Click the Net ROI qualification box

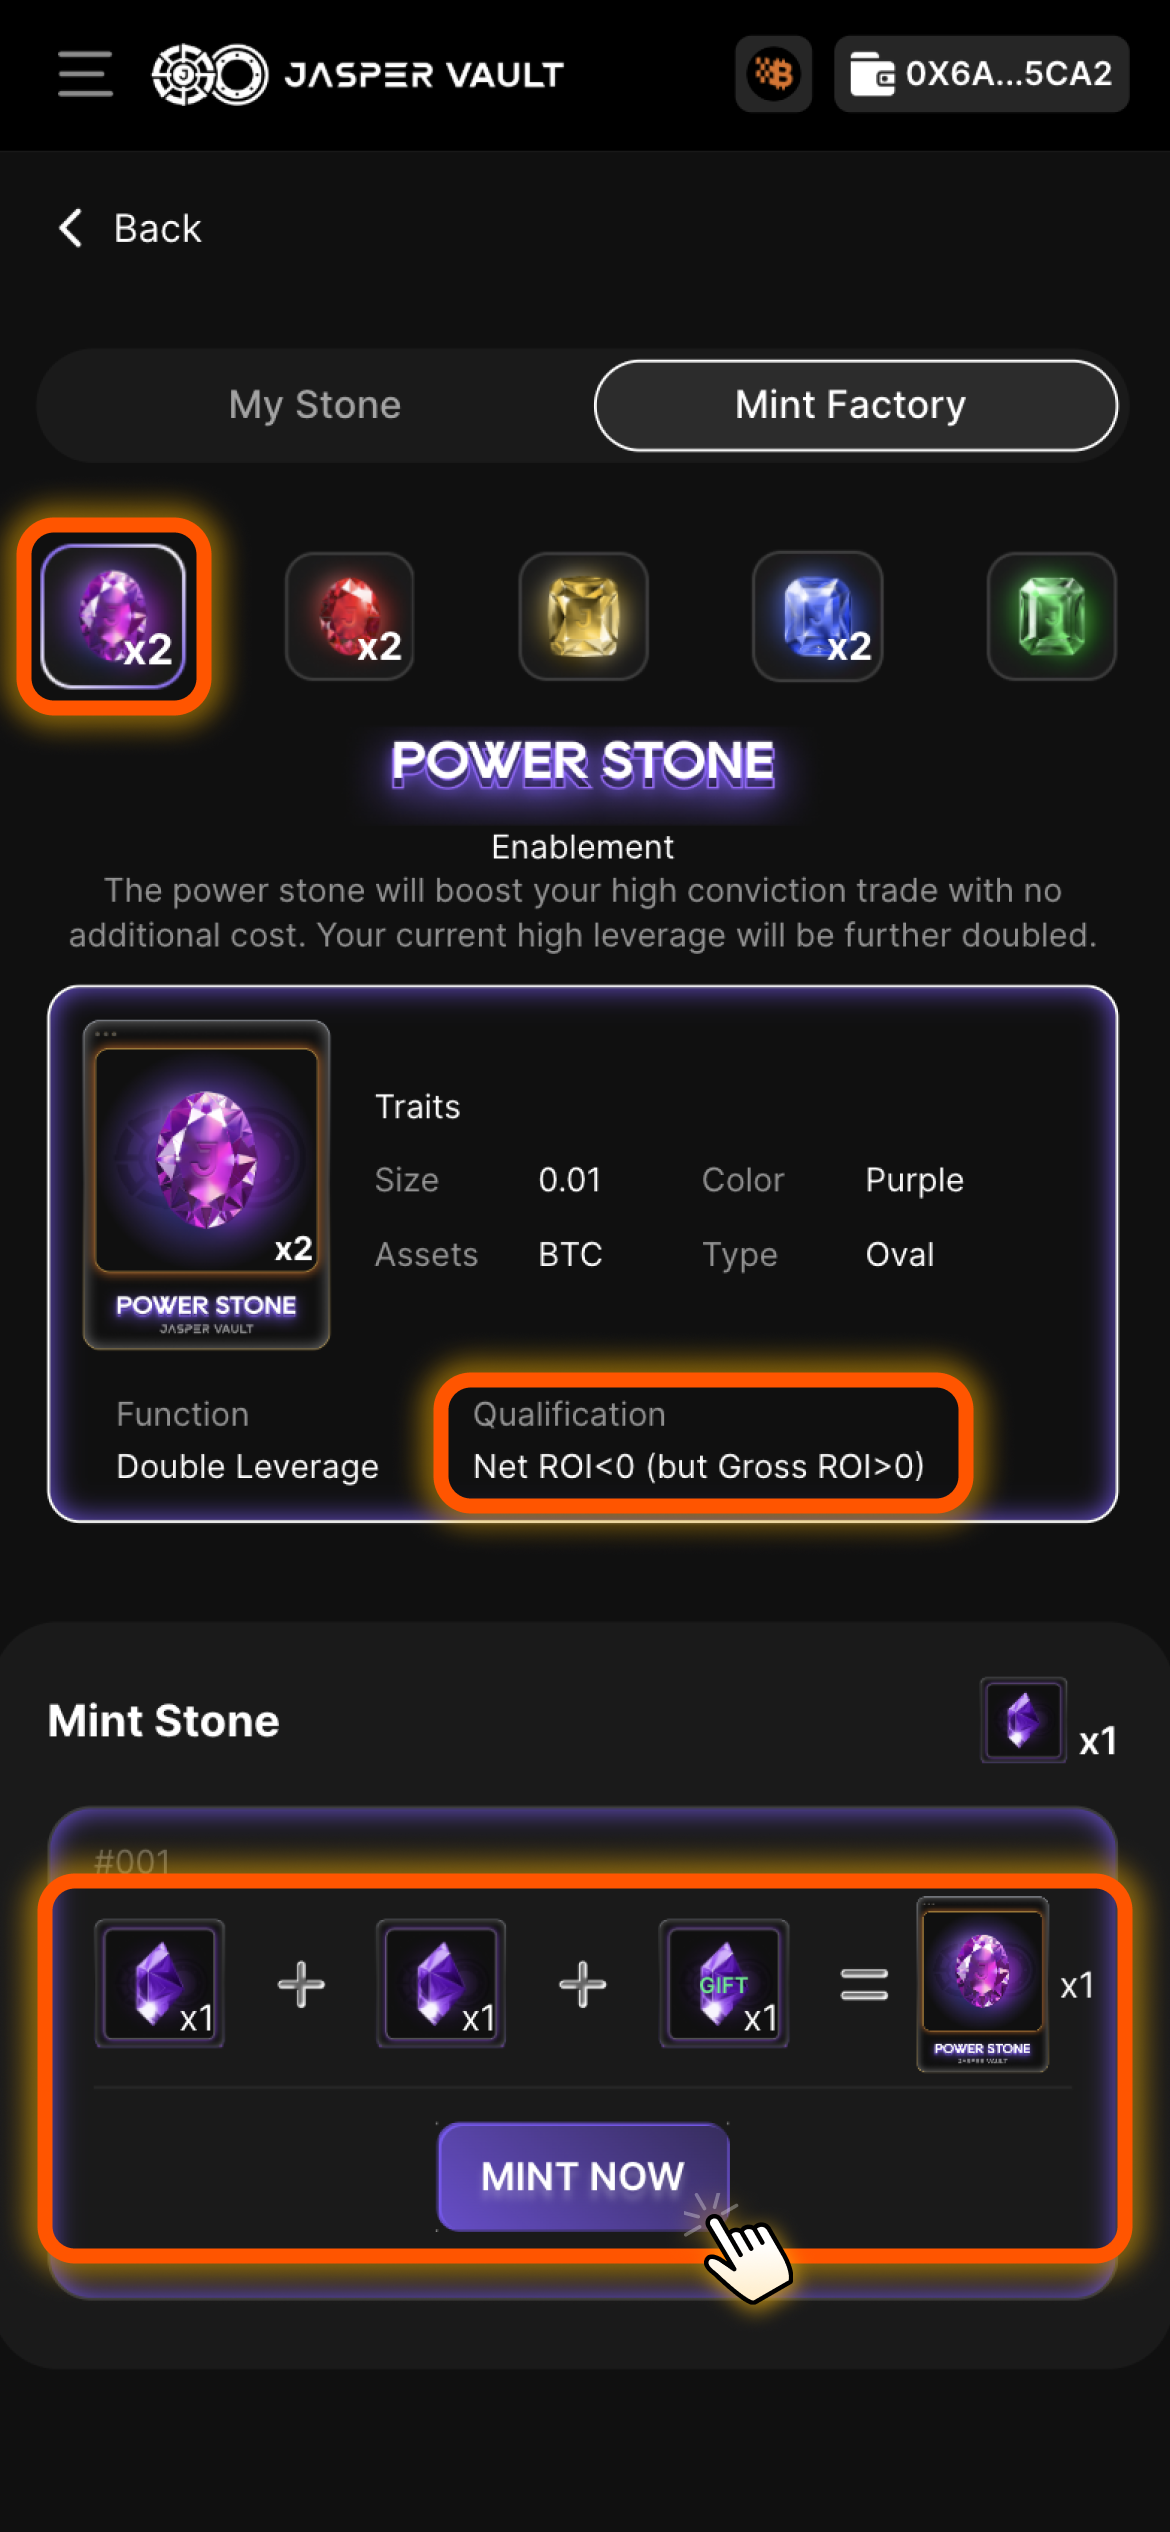pyautogui.click(x=702, y=1441)
